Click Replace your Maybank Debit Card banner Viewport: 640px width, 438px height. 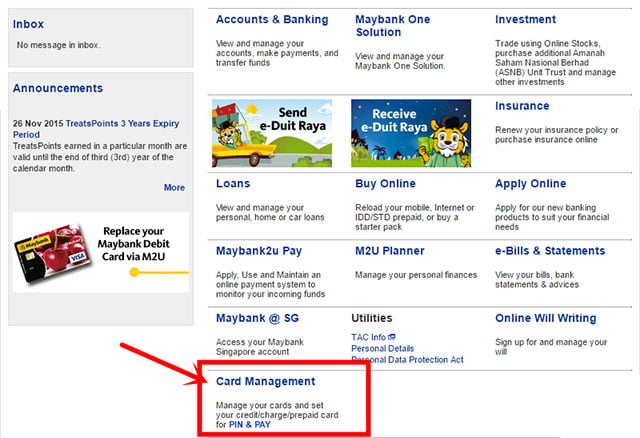pyautogui.click(x=101, y=252)
